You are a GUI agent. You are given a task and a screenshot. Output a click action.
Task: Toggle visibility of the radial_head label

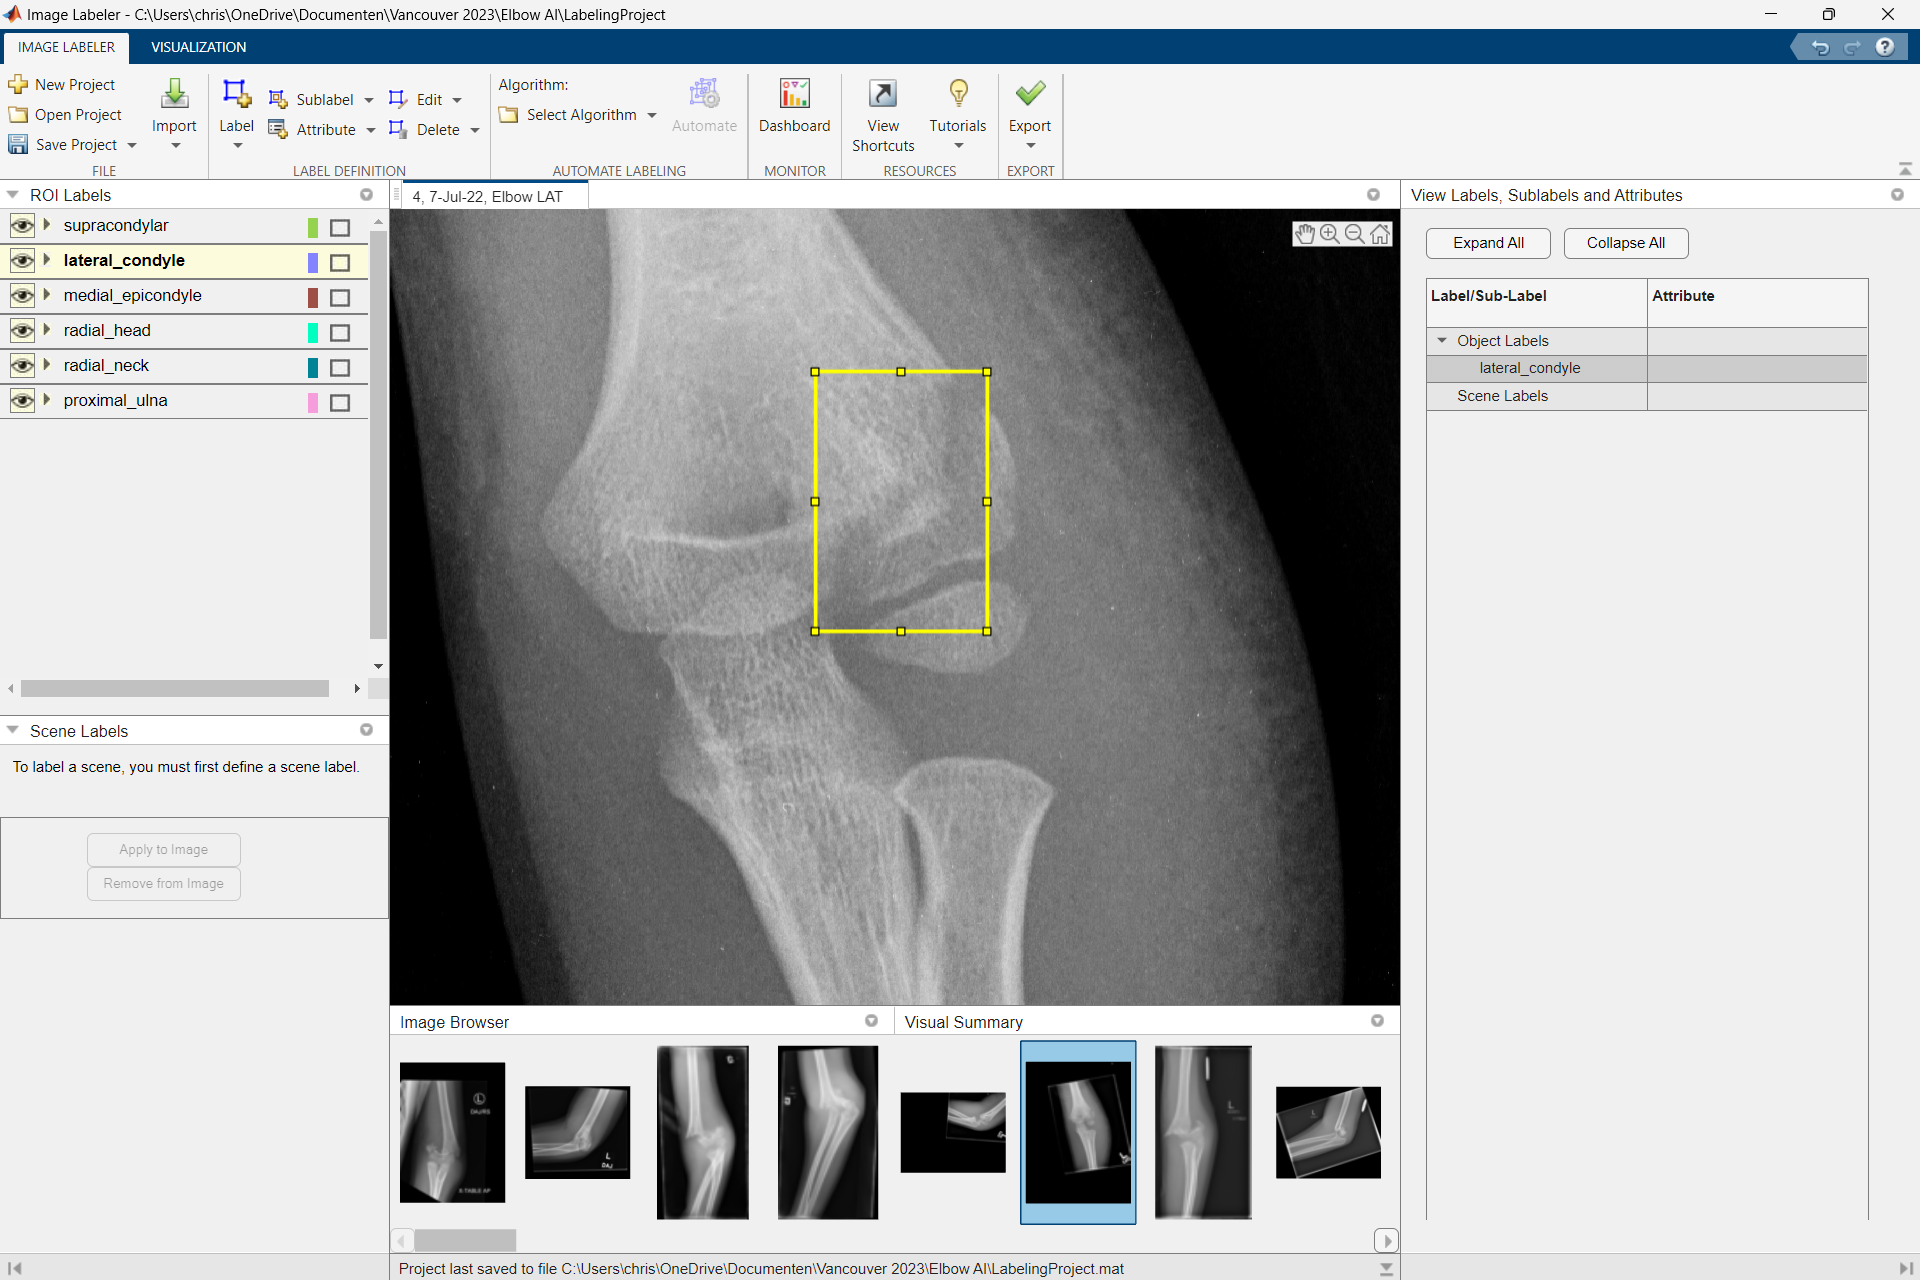coord(22,331)
